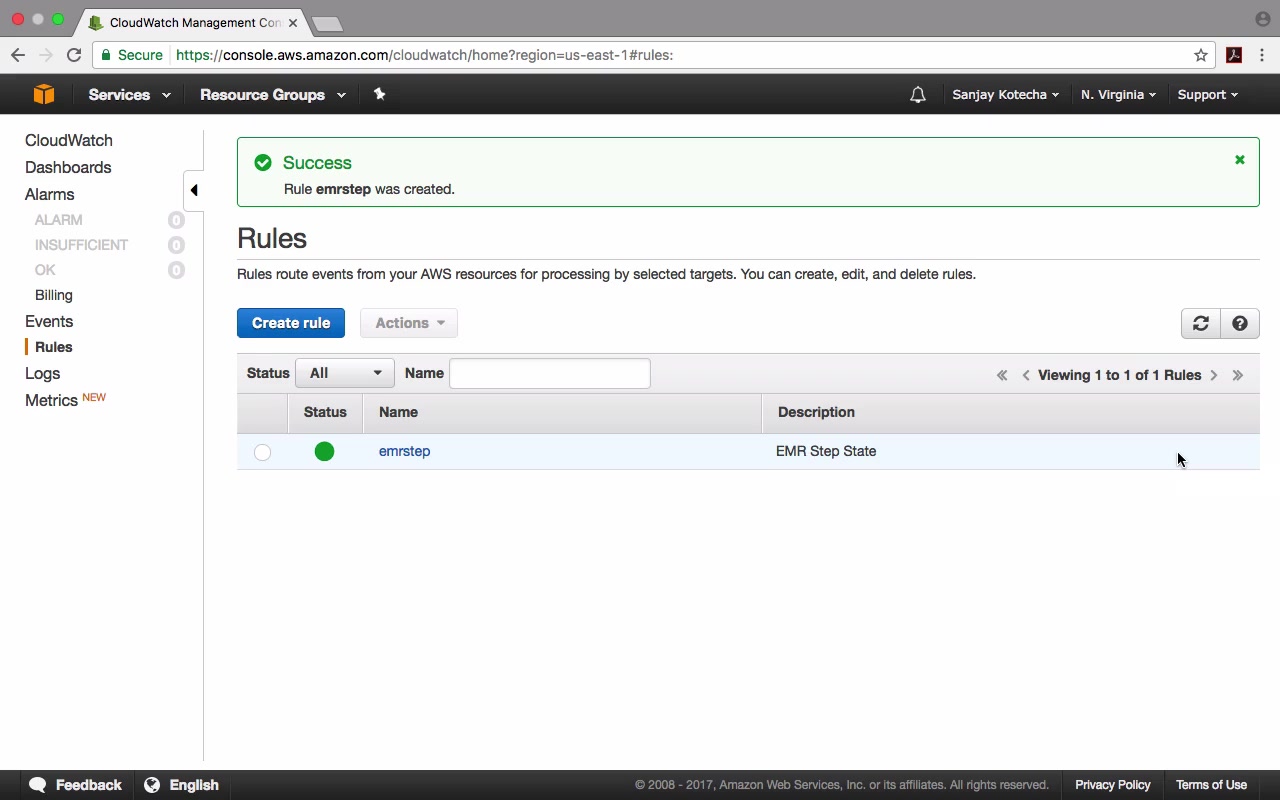The width and height of the screenshot is (1280, 800).
Task: Click the browser forward arrow
Action: click(x=45, y=55)
